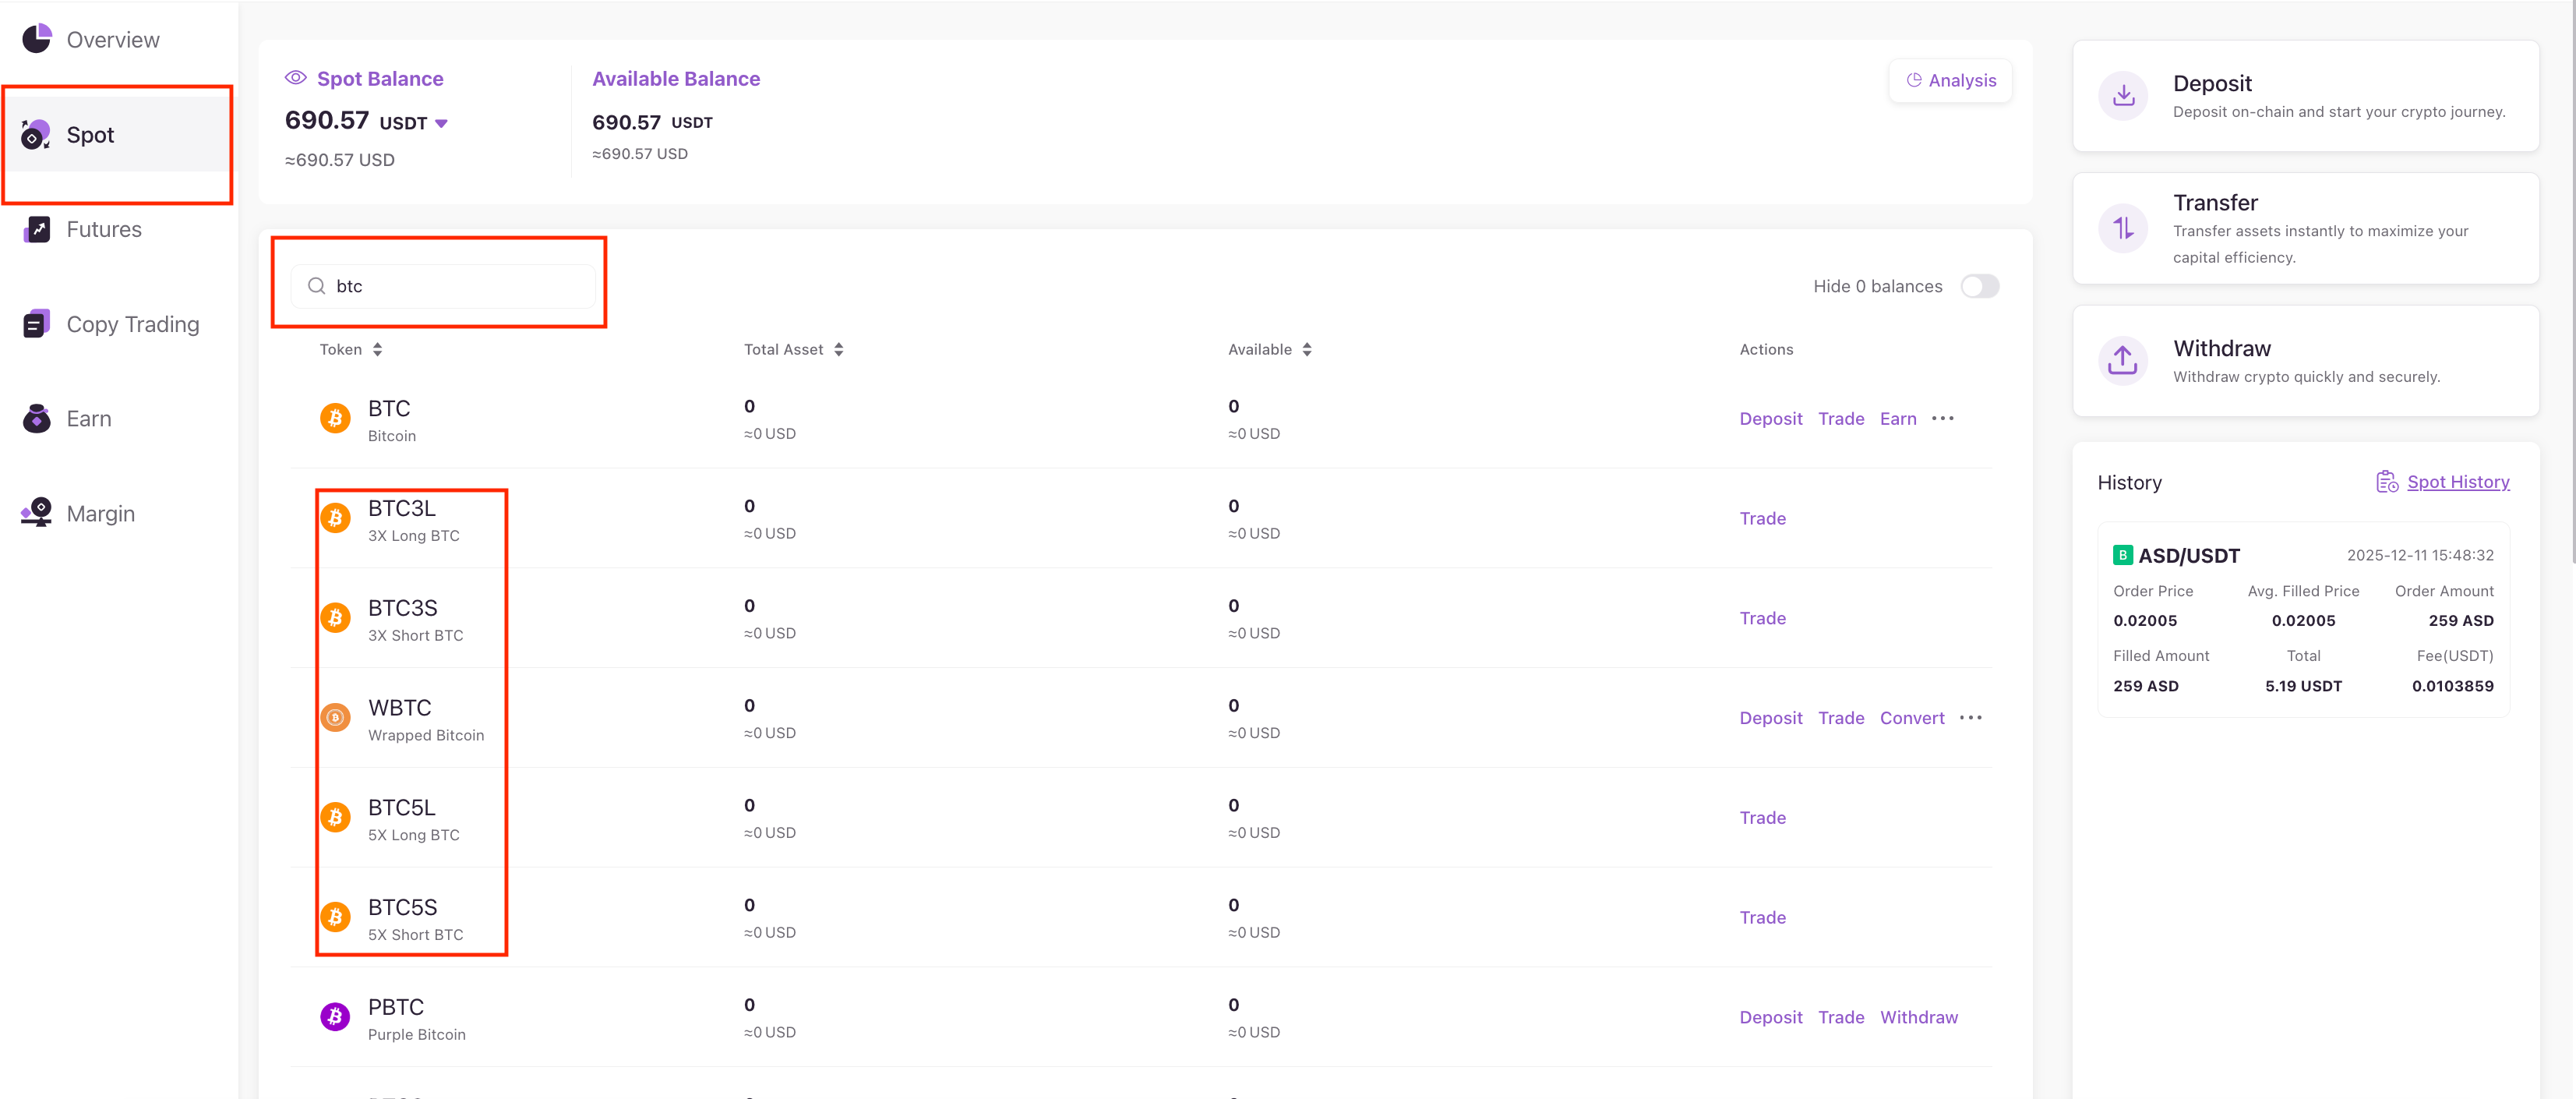Open more actions for WBTC row
This screenshot has height=1099, width=2576.
pyautogui.click(x=1970, y=718)
